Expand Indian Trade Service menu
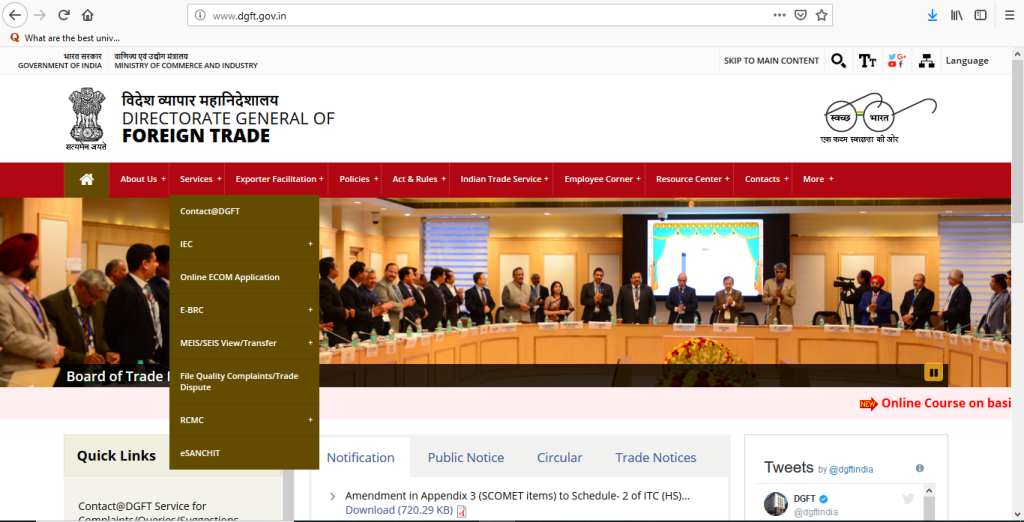The height and width of the screenshot is (522, 1024). point(504,179)
